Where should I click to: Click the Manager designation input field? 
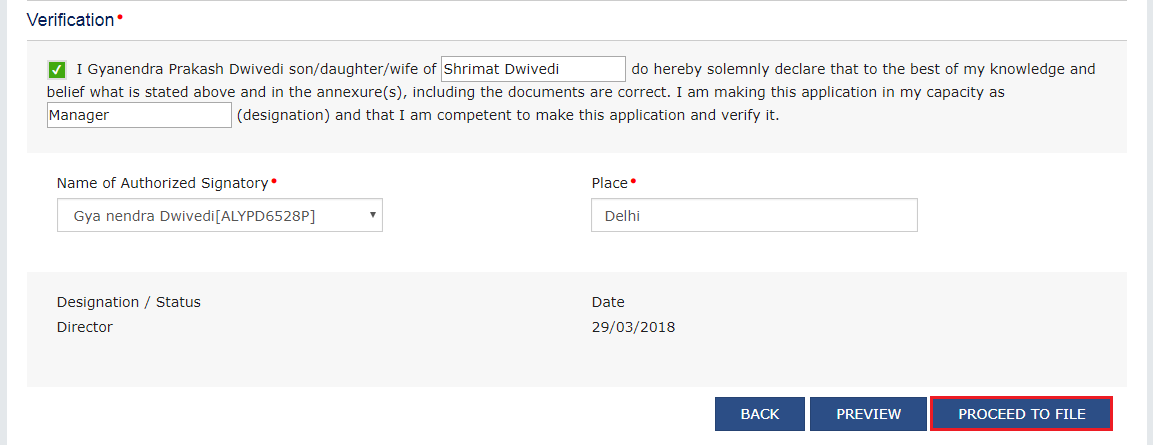click(139, 115)
